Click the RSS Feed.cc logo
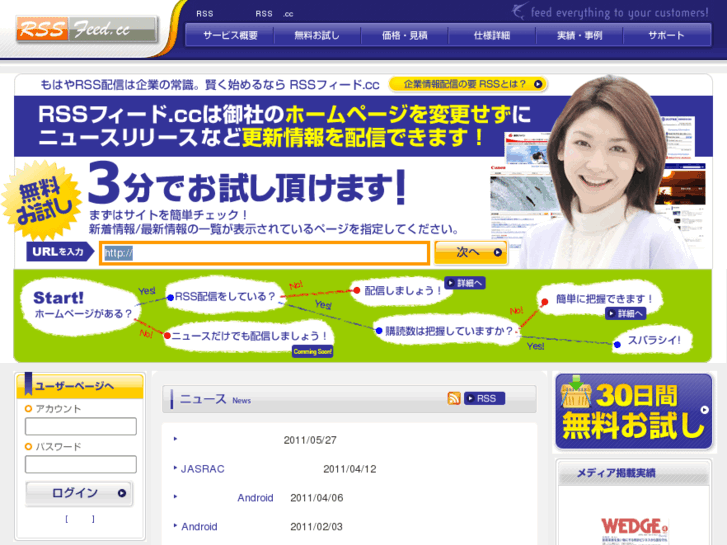 pyautogui.click(x=87, y=29)
